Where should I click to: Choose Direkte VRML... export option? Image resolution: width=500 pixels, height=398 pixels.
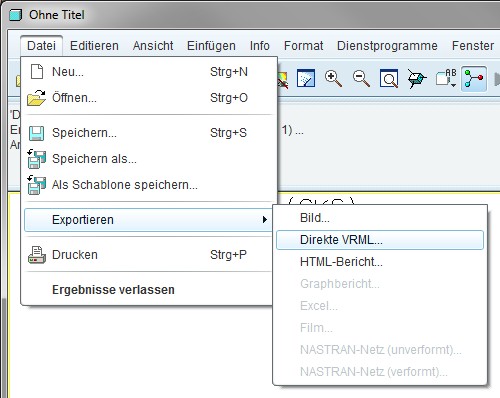click(x=380, y=240)
